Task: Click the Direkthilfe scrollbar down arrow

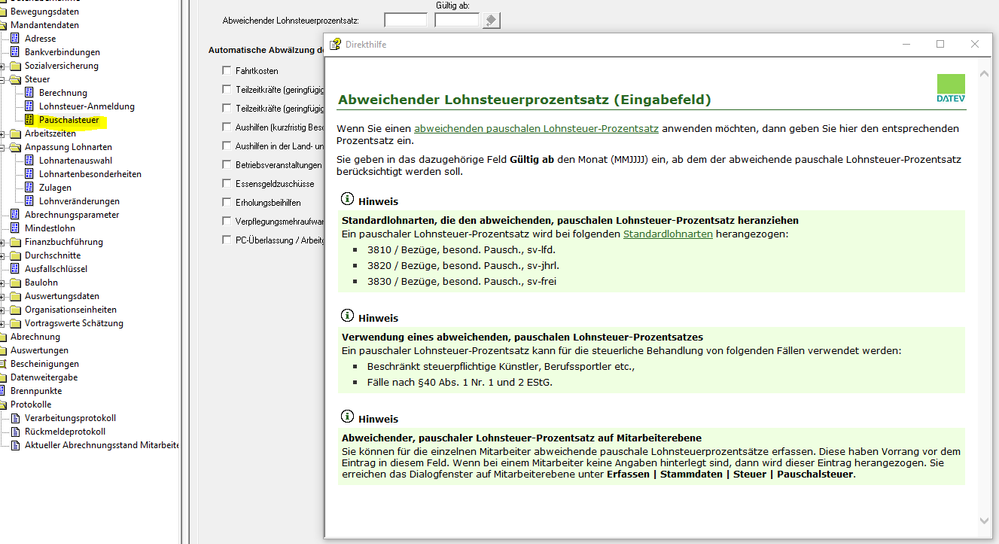Action: 984,520
